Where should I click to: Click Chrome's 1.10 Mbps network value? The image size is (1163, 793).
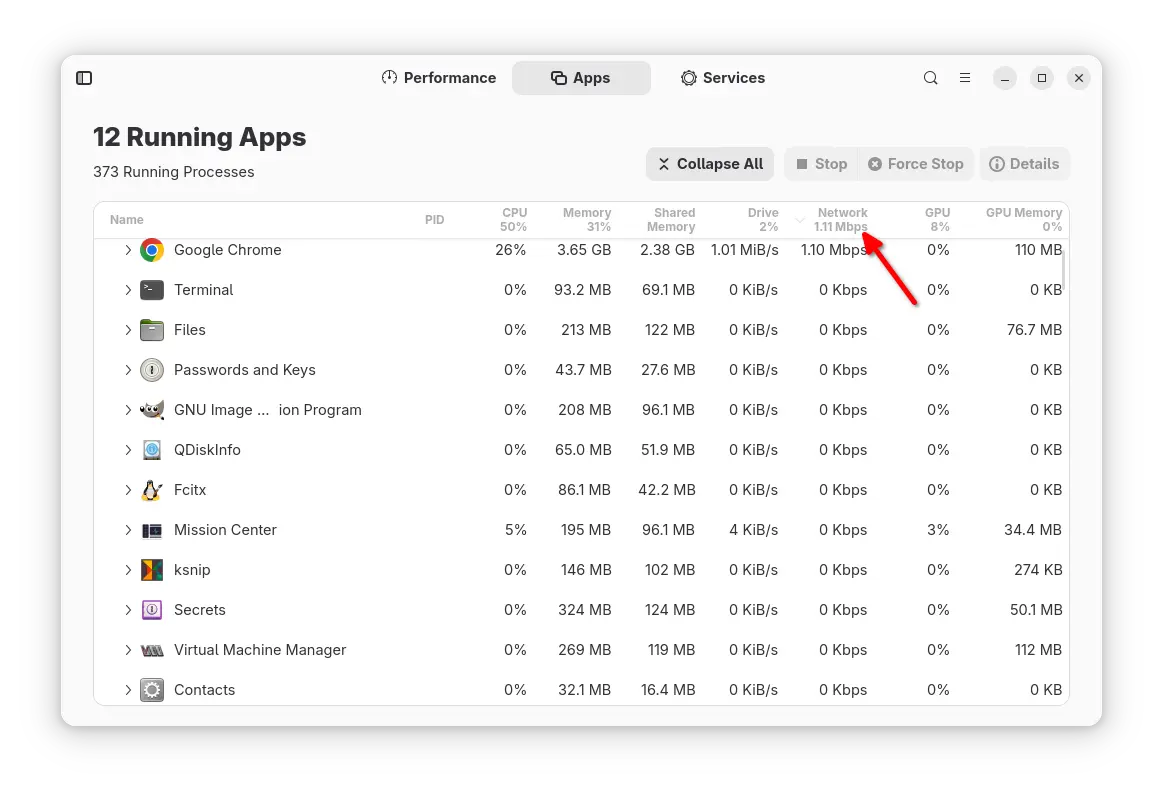(834, 250)
